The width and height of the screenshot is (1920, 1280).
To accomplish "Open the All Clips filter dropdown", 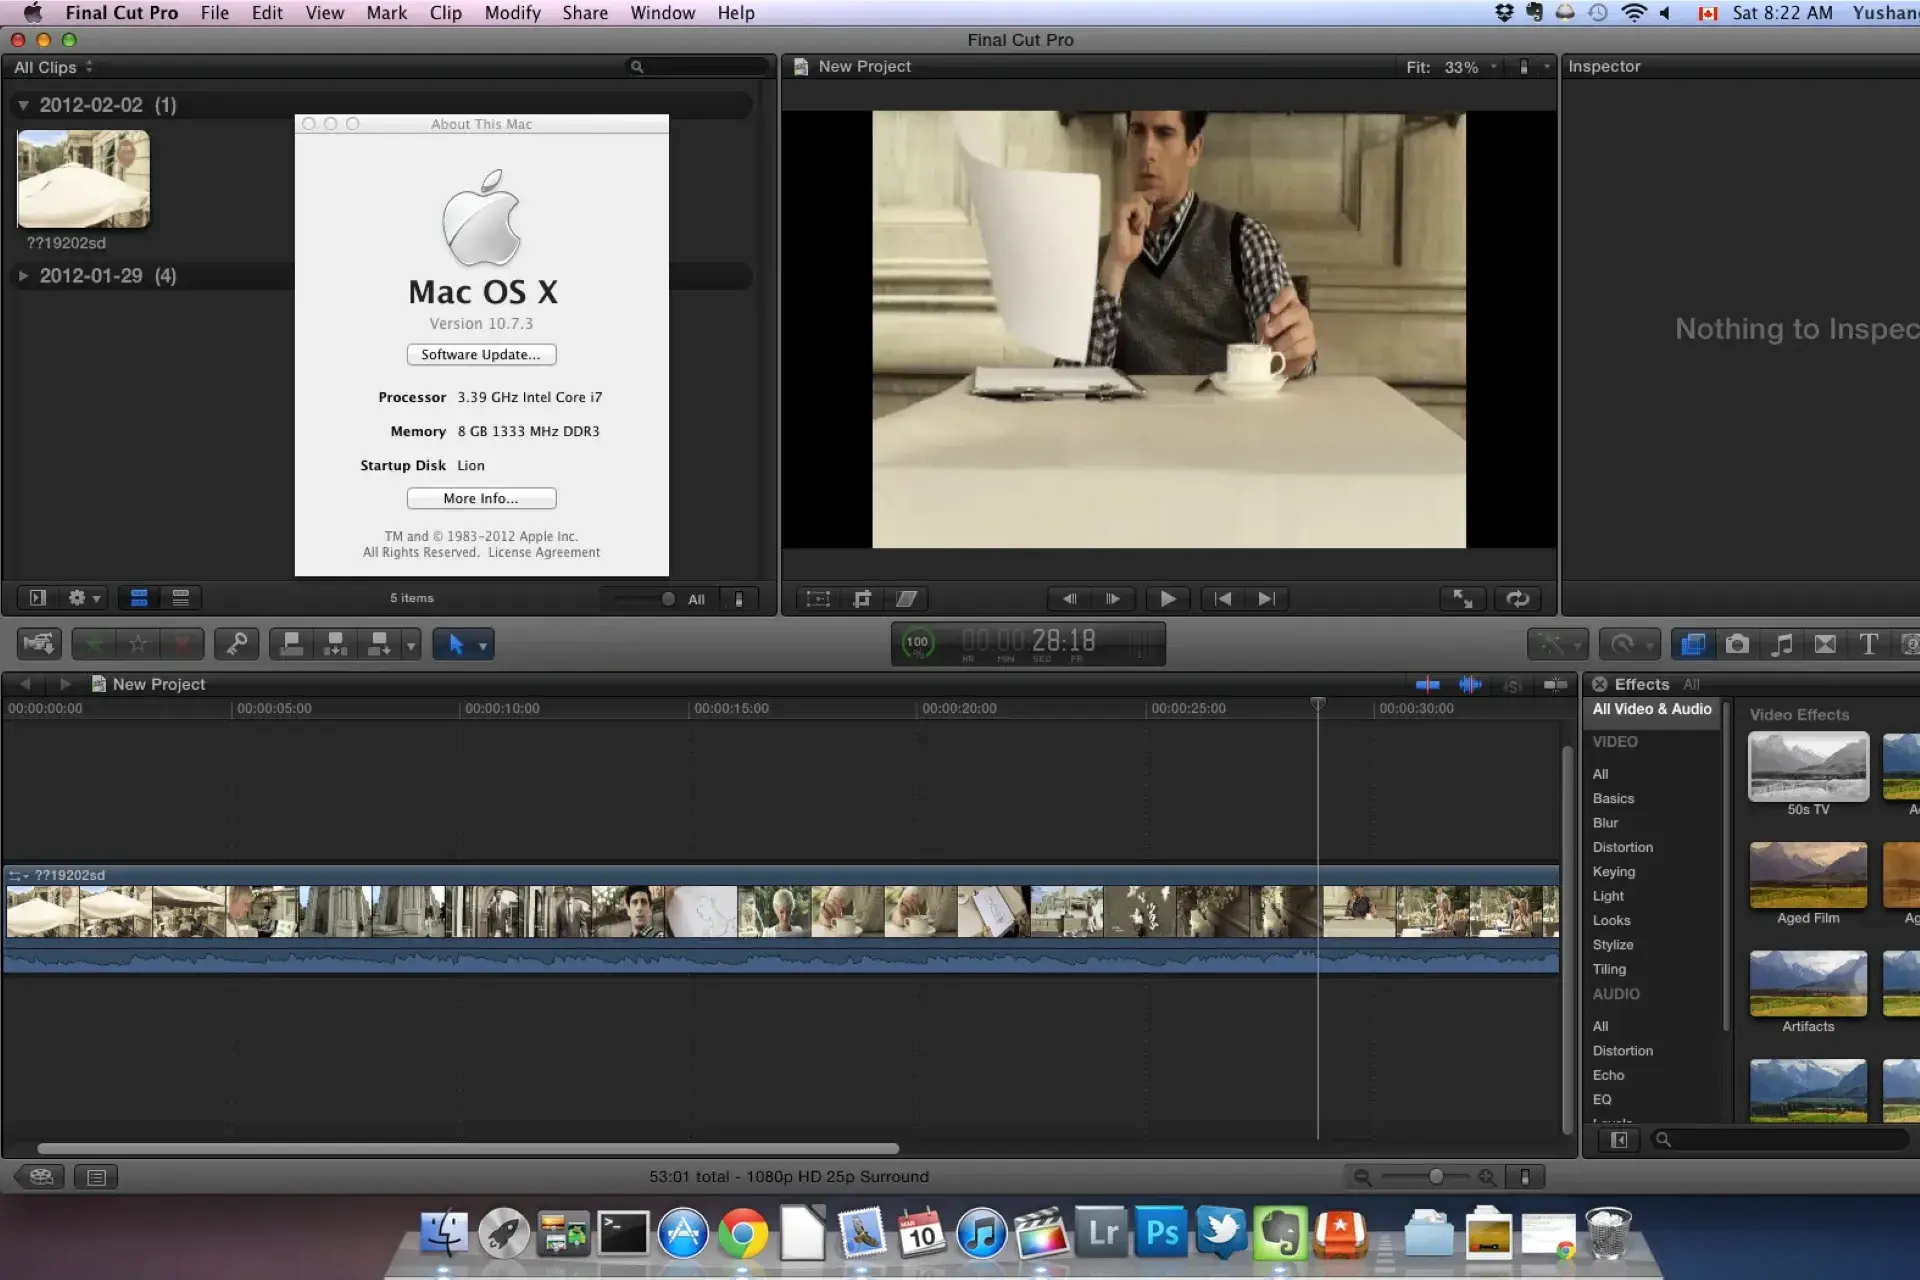I will [53, 67].
